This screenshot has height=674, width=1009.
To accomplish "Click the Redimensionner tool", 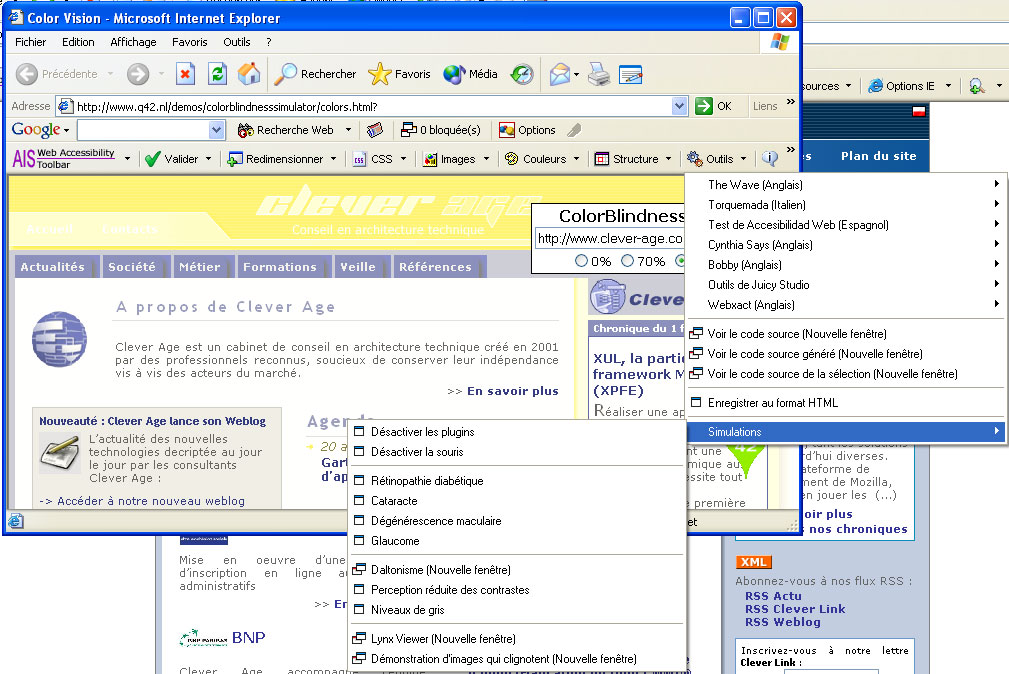I will 275,159.
